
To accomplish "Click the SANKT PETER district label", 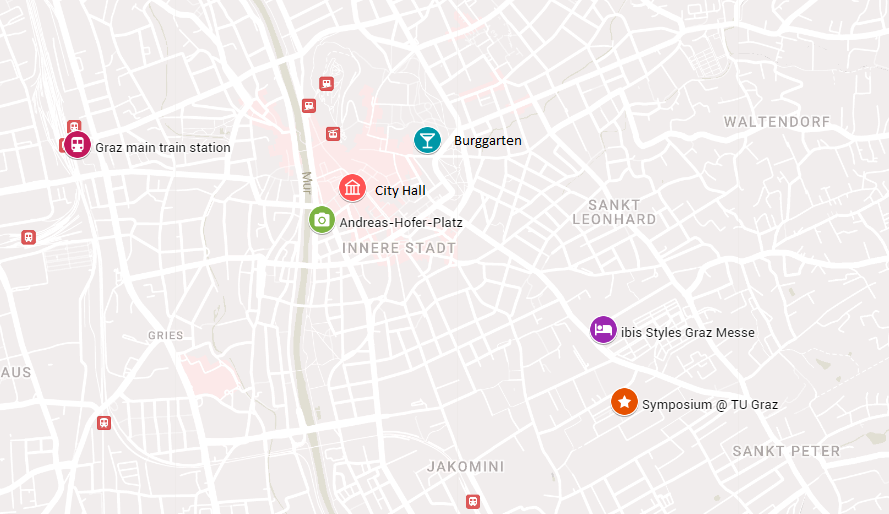I will tap(786, 451).
